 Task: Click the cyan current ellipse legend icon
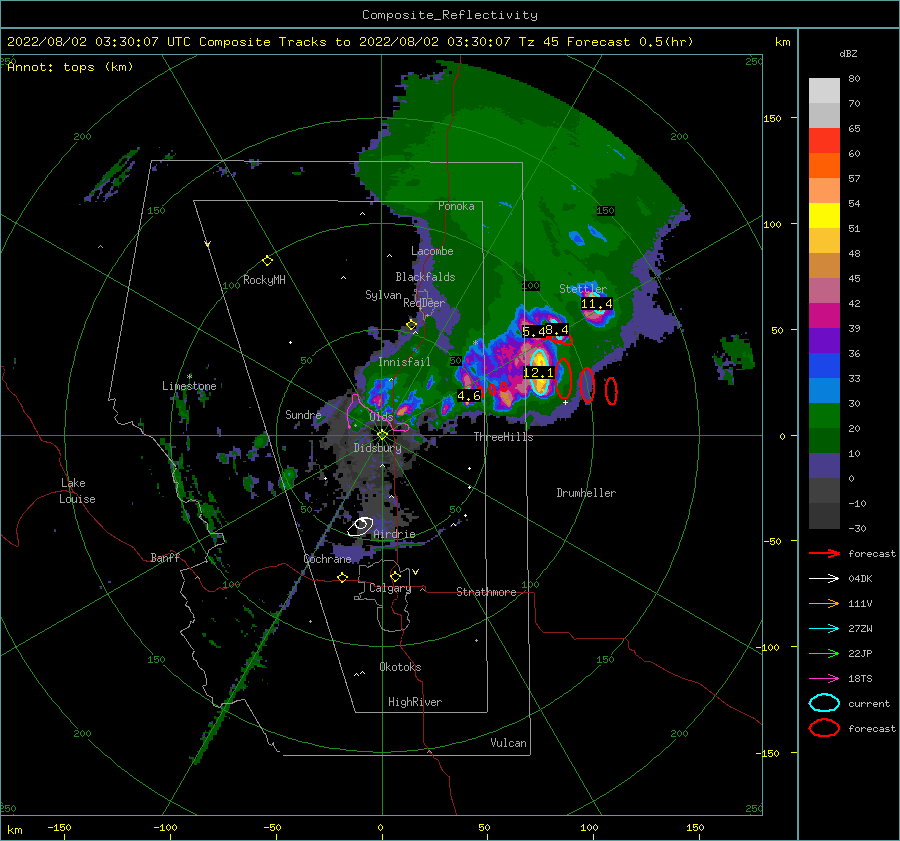click(x=824, y=703)
